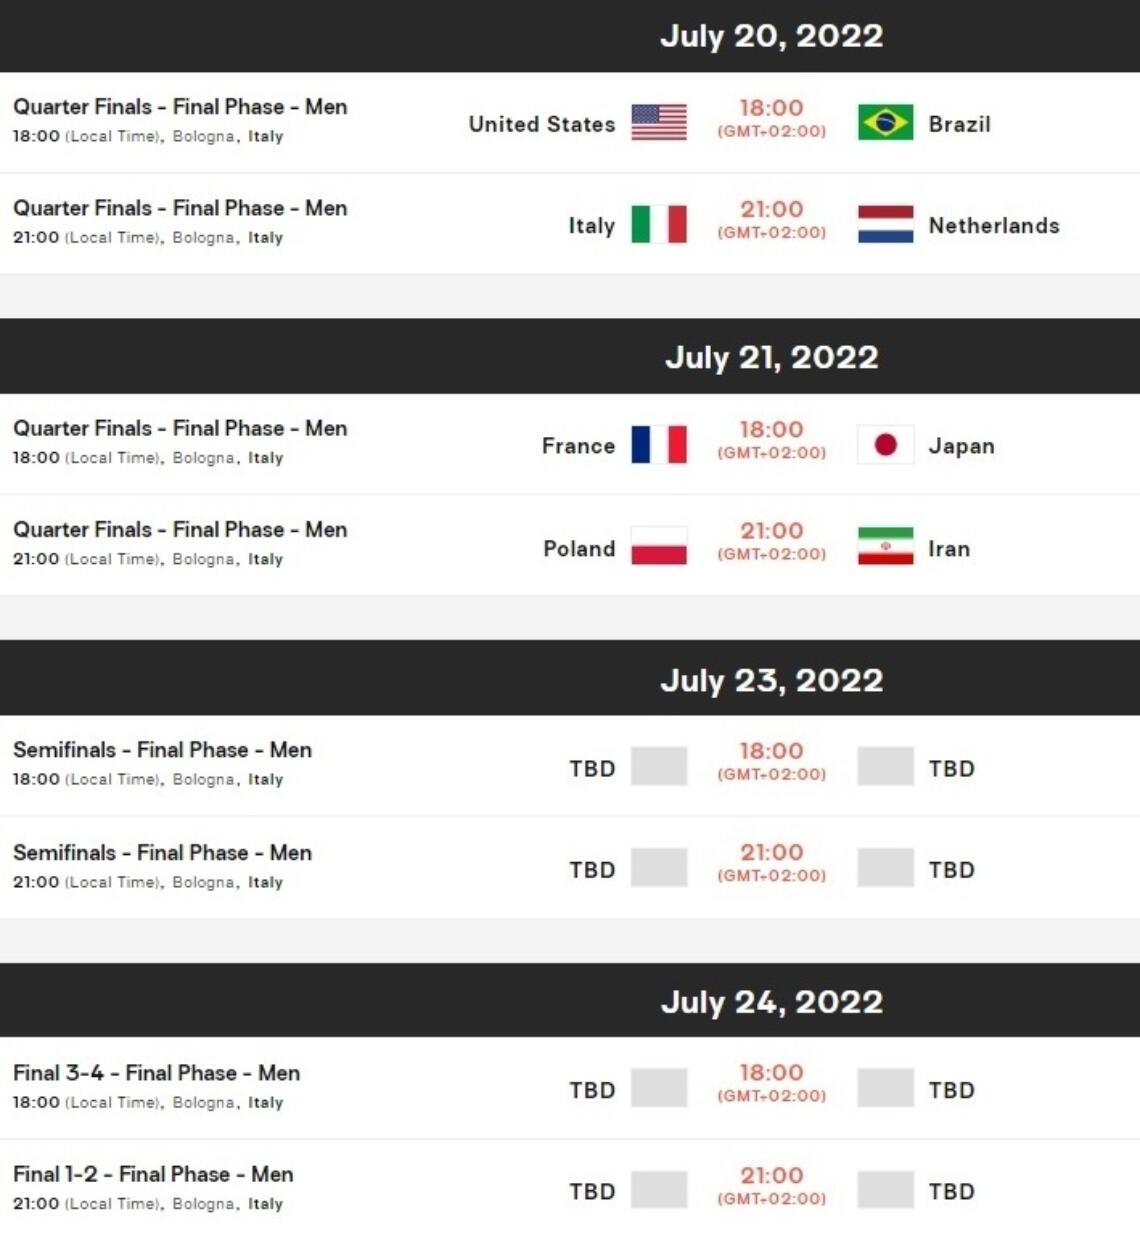
Task: Open the Netherlands team link
Action: point(993,226)
